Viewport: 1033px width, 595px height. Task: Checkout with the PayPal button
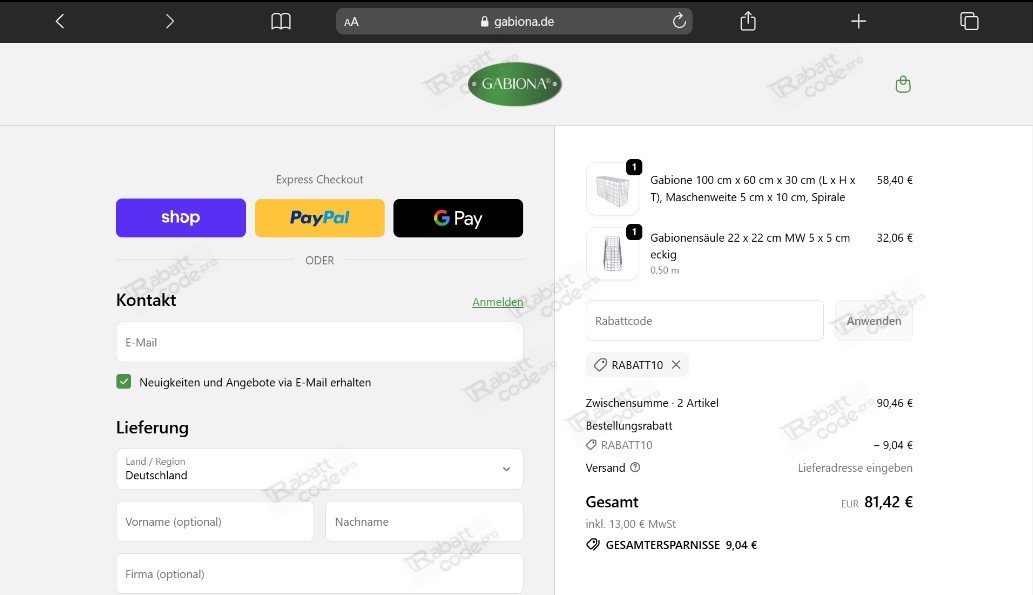tap(319, 217)
